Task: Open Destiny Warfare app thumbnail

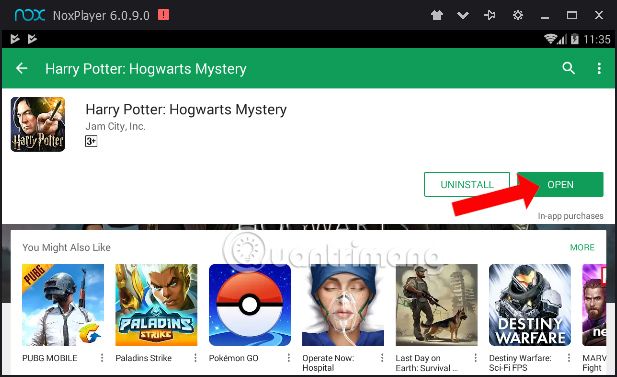Action: [x=530, y=305]
